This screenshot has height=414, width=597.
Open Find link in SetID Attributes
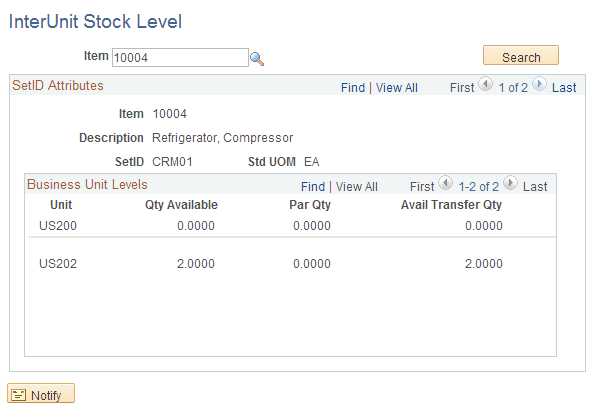pos(353,88)
